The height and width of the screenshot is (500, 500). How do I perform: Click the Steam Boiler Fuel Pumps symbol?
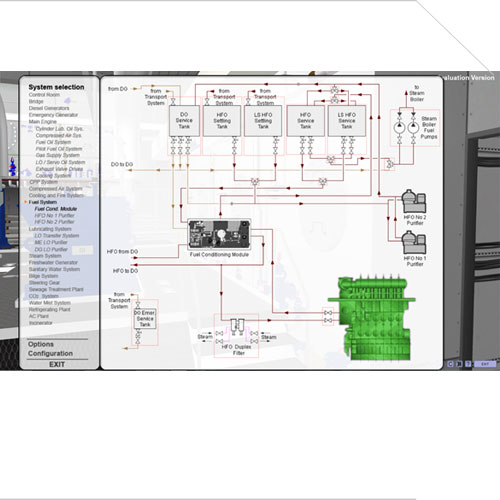tap(406, 127)
